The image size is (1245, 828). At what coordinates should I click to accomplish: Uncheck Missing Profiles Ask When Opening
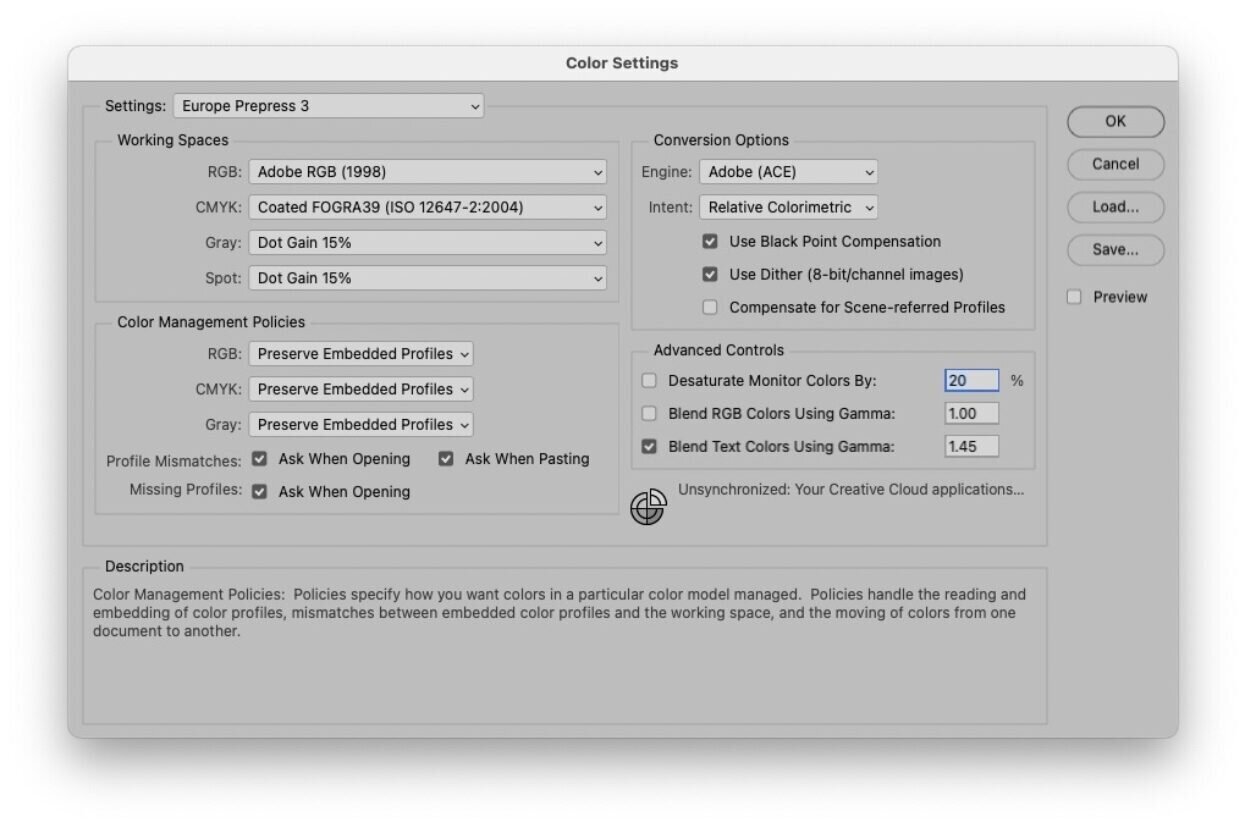click(x=260, y=492)
